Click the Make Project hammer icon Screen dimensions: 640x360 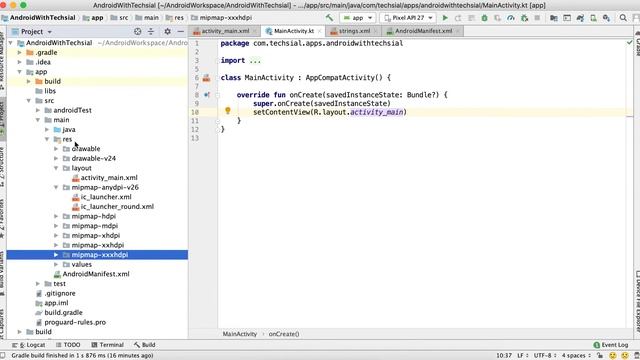(329, 18)
